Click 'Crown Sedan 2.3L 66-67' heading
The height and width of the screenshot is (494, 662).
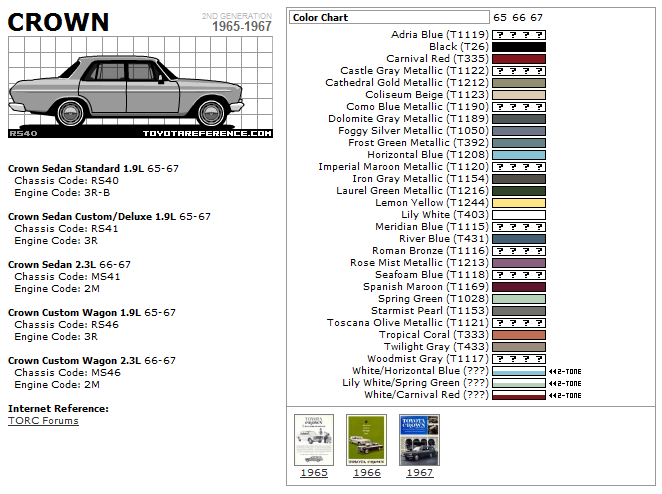click(x=69, y=265)
